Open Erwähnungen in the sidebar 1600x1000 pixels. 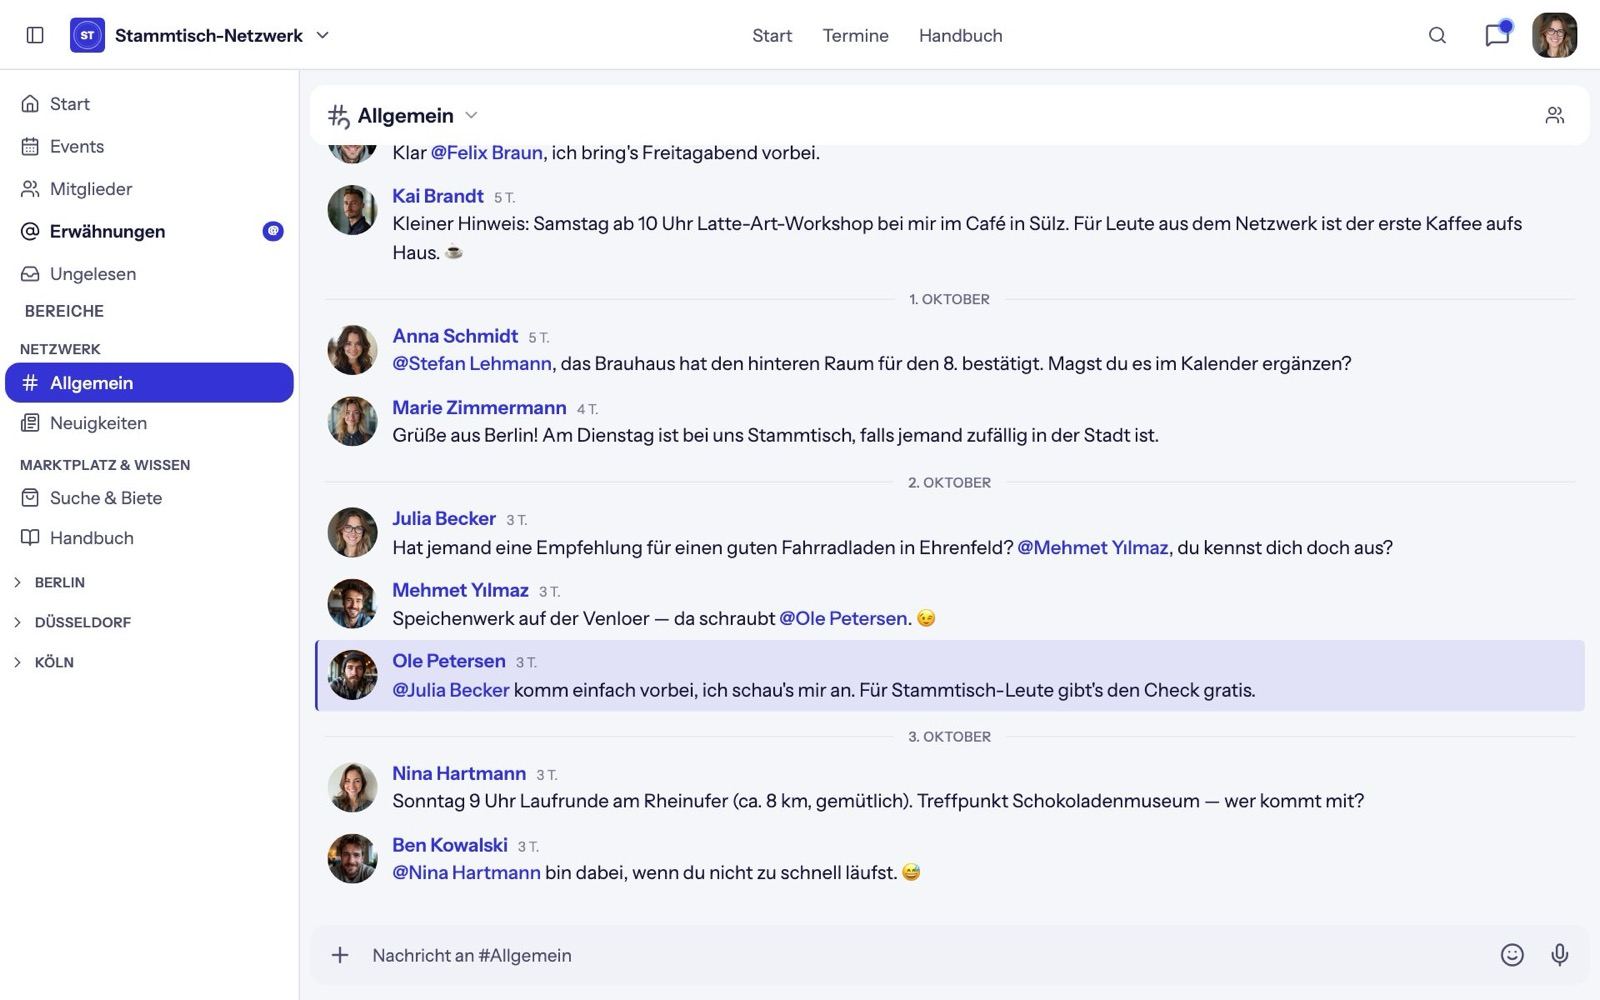pyautogui.click(x=149, y=231)
